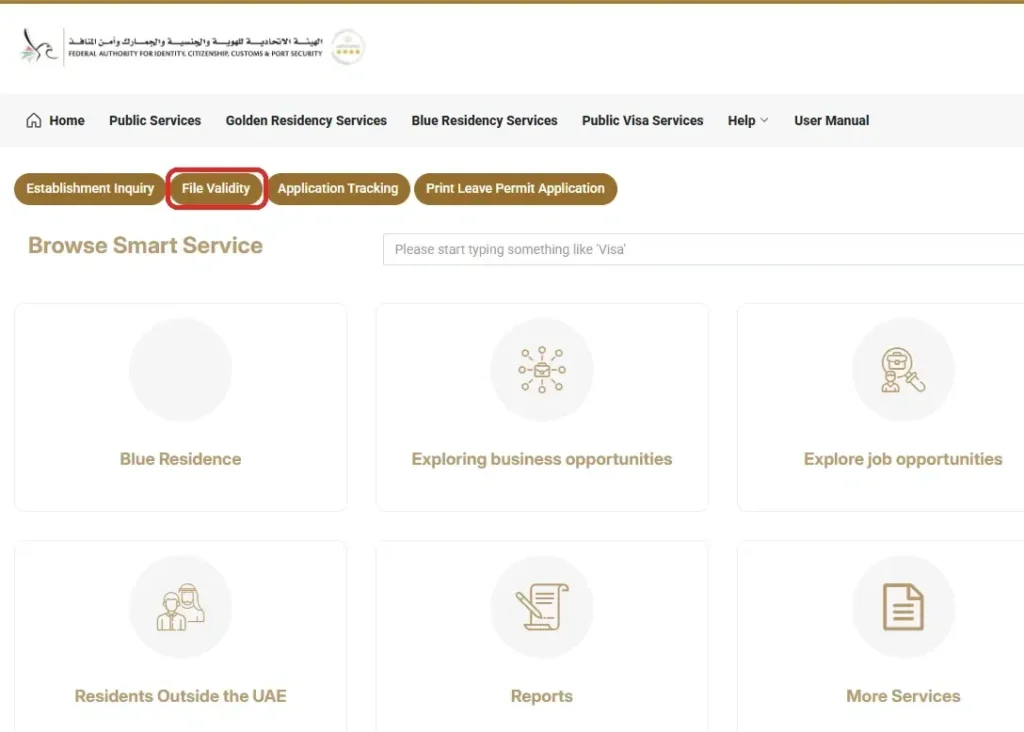Click the File Validity button
The height and width of the screenshot is (732, 1024).
pos(216,189)
